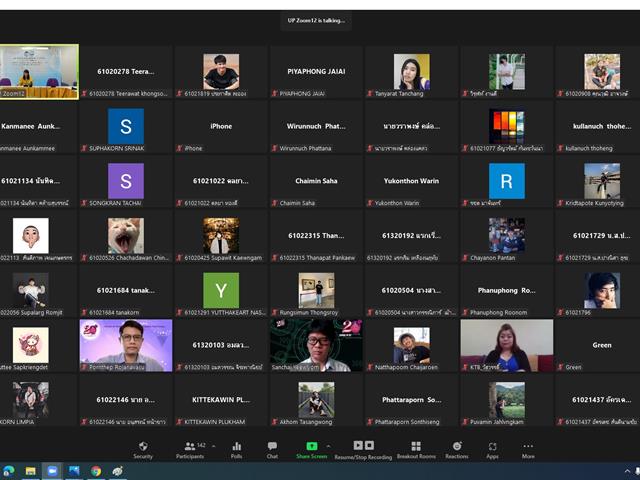Click the muted mic icon on Green tile
Image resolution: width=640 pixels, height=480 pixels.
[561, 367]
